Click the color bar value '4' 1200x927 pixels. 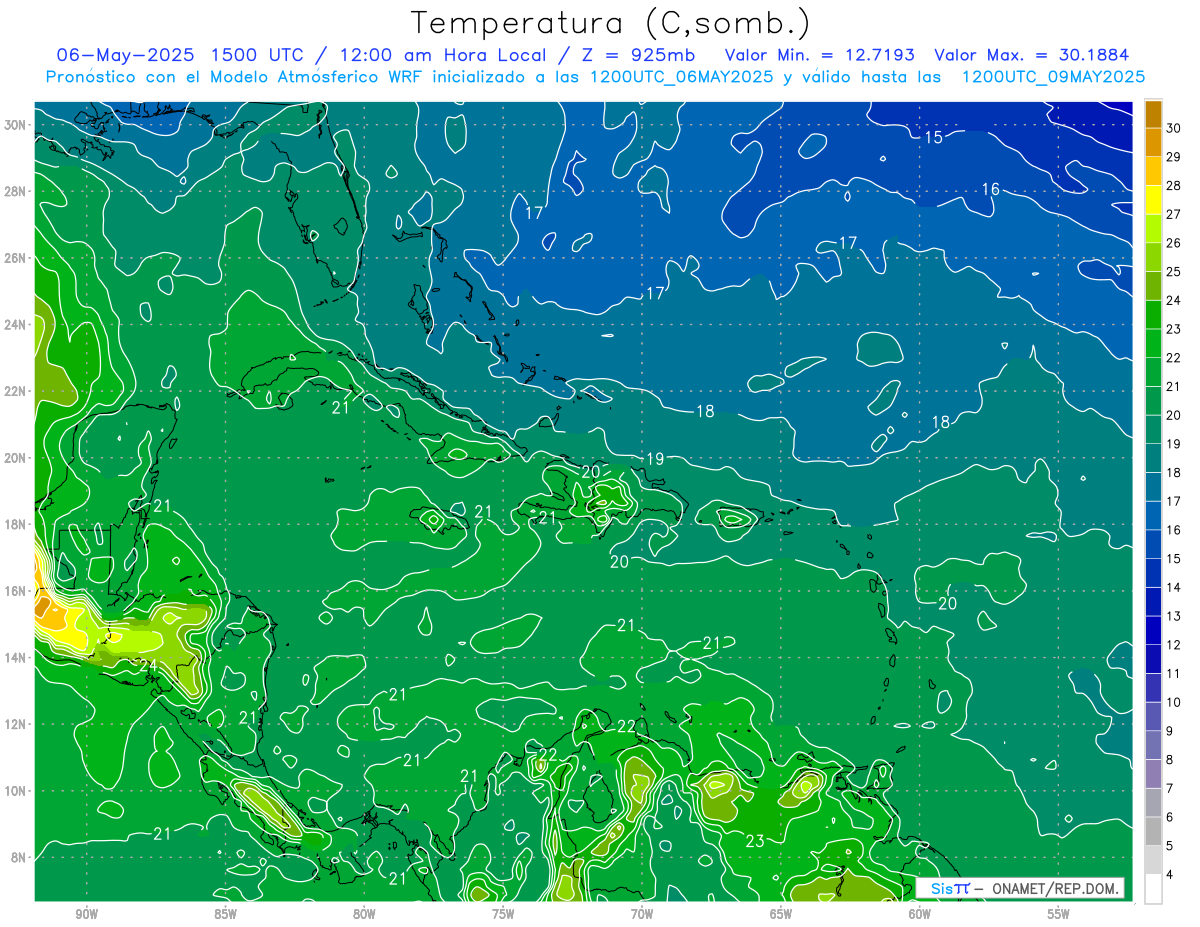(x=1171, y=876)
